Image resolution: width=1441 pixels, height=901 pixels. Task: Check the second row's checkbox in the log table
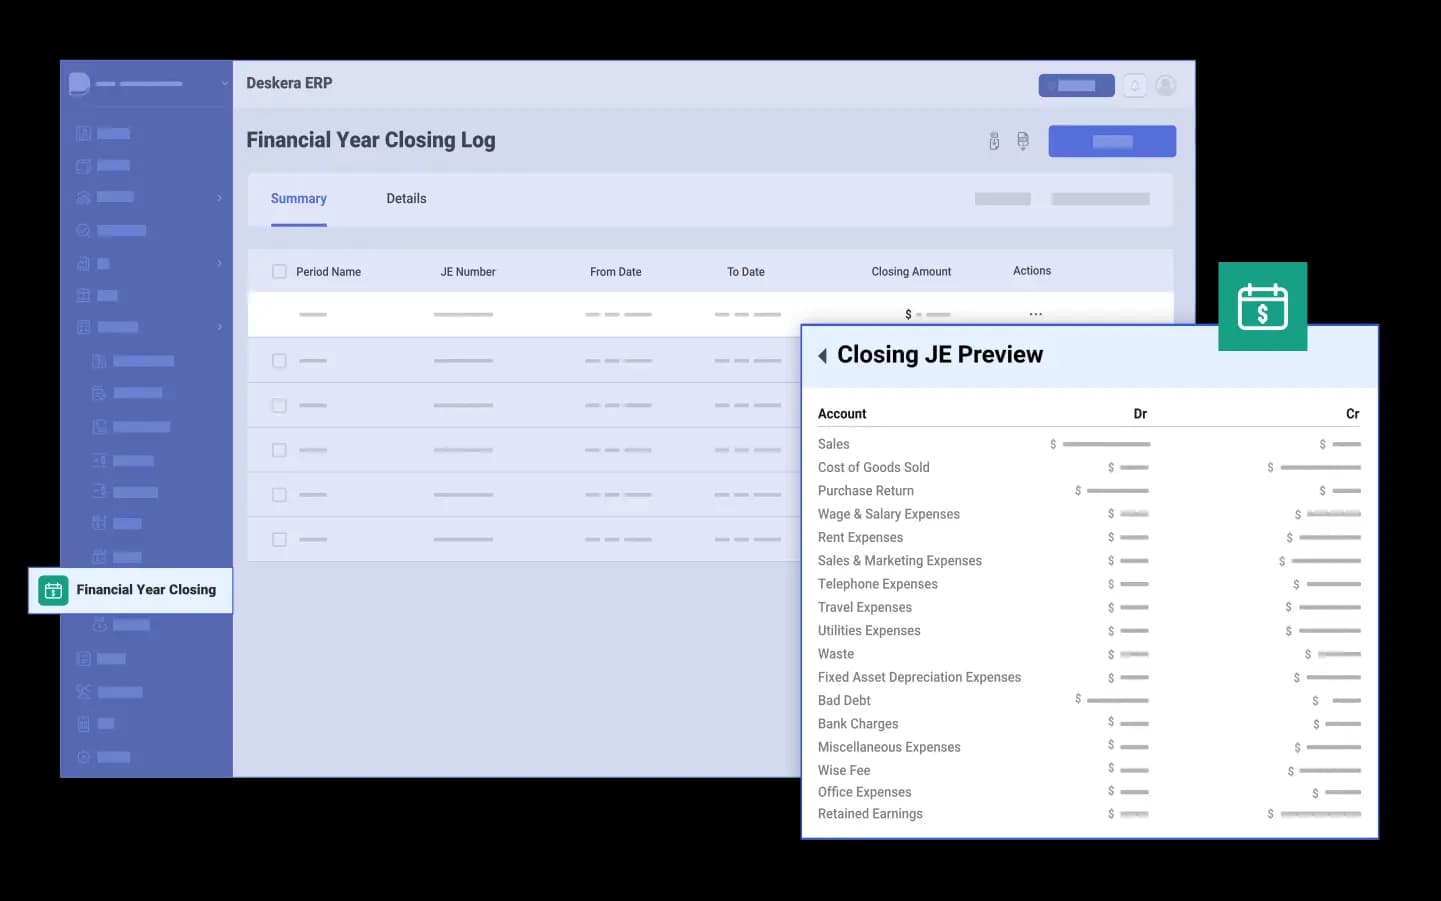(x=279, y=361)
